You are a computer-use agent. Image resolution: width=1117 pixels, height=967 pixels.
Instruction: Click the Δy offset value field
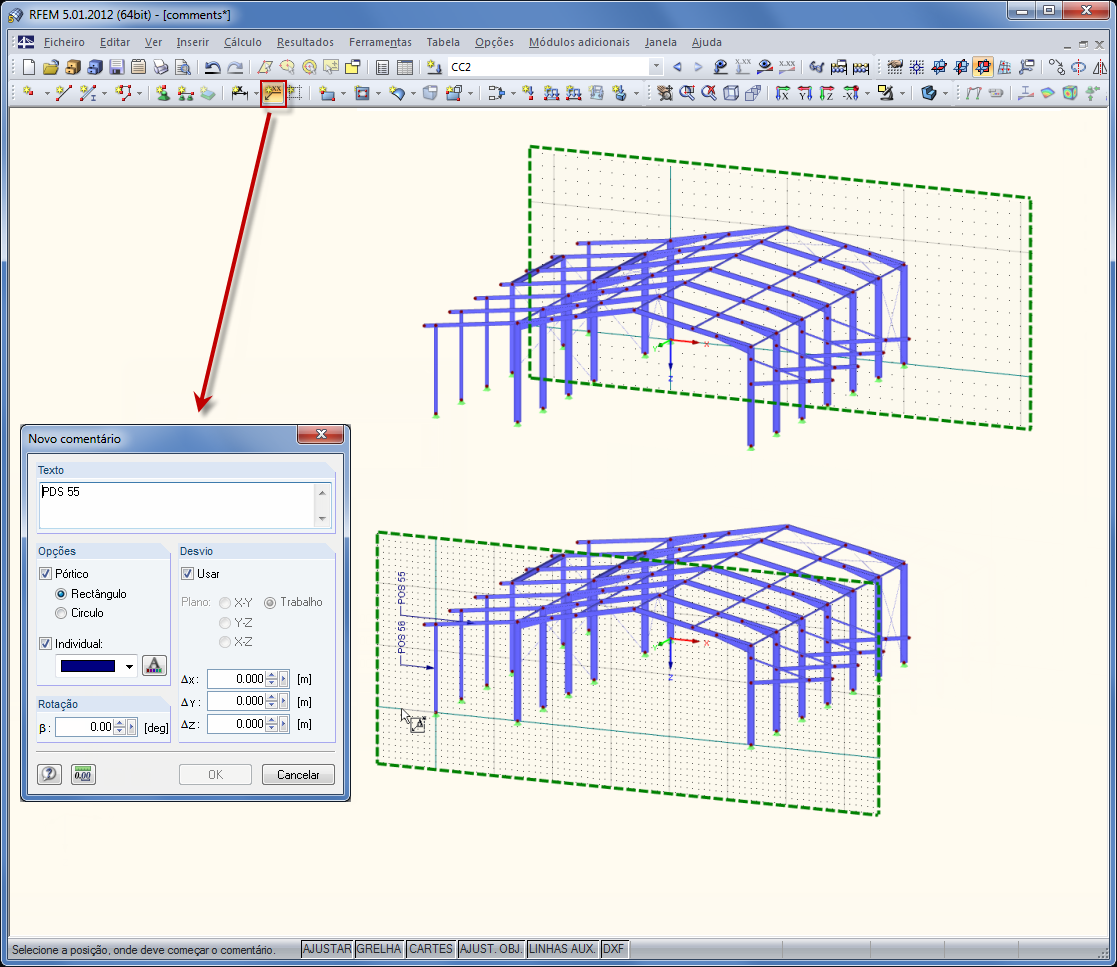[237, 701]
